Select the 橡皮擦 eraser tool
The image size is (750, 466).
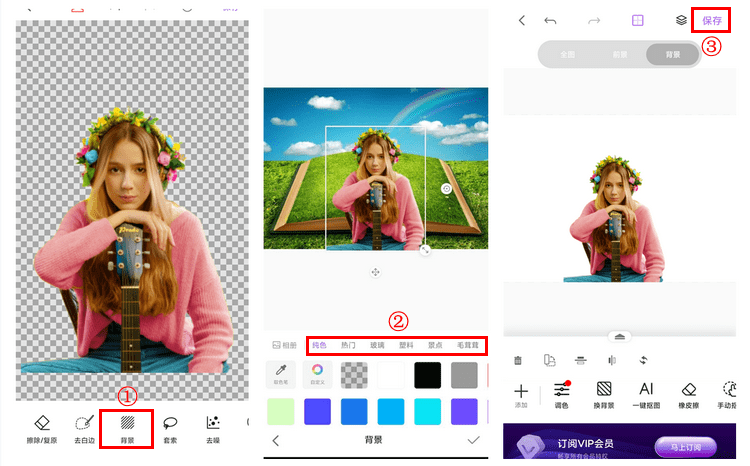tap(688, 394)
